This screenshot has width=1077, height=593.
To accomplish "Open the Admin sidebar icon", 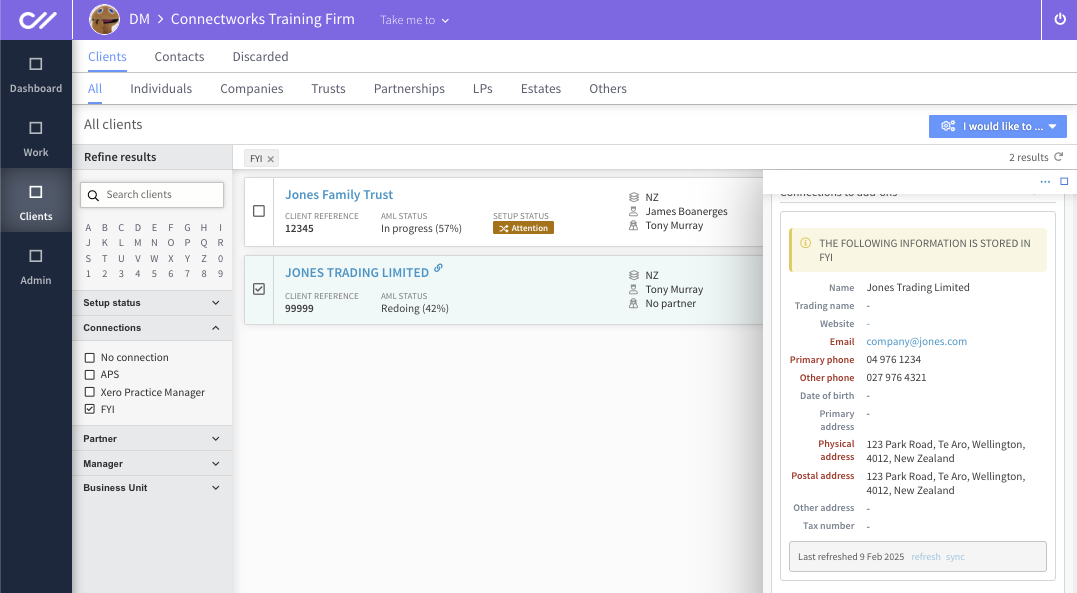I will [x=36, y=256].
